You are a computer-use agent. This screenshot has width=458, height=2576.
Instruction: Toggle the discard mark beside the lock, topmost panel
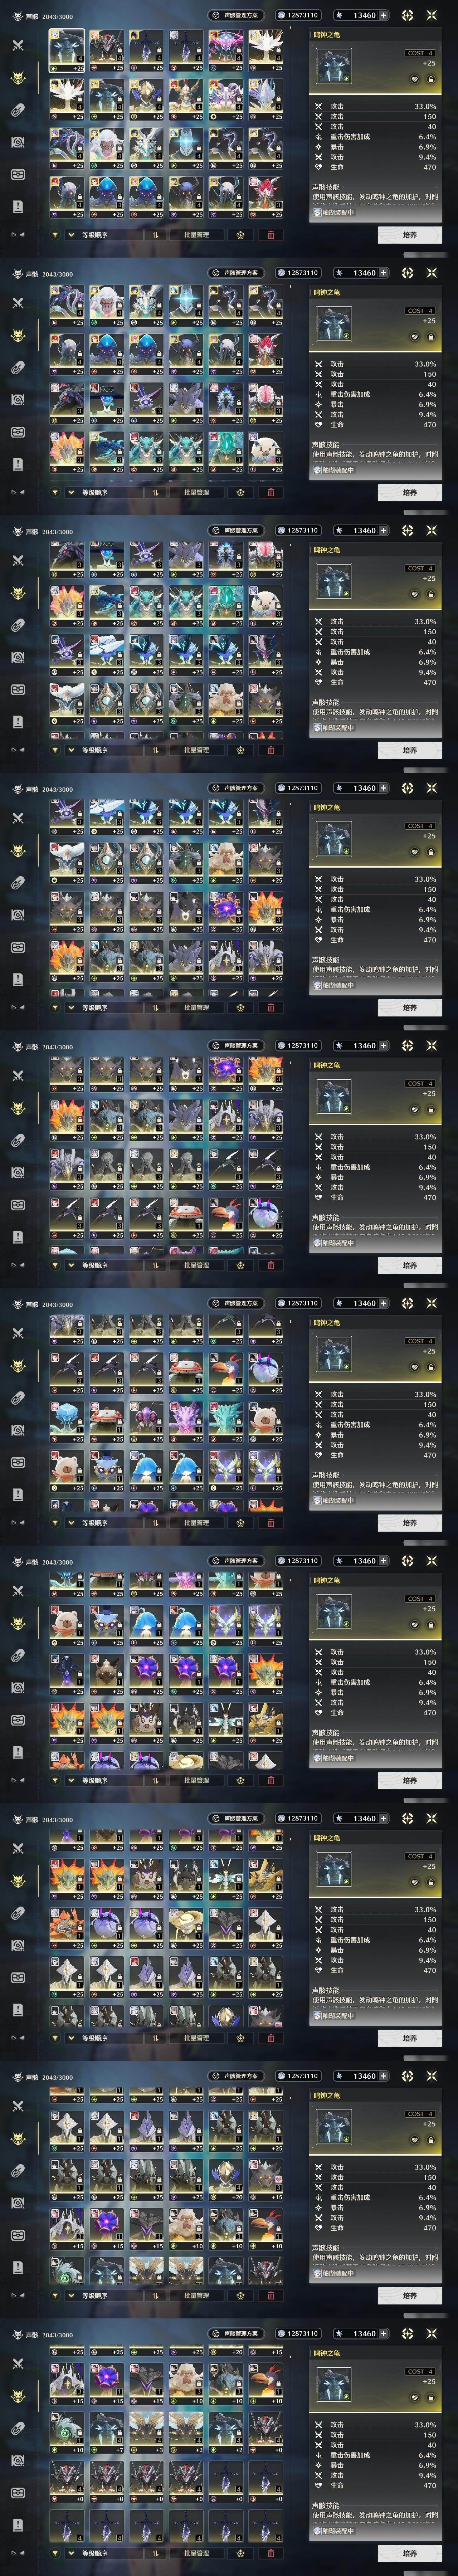415,79
